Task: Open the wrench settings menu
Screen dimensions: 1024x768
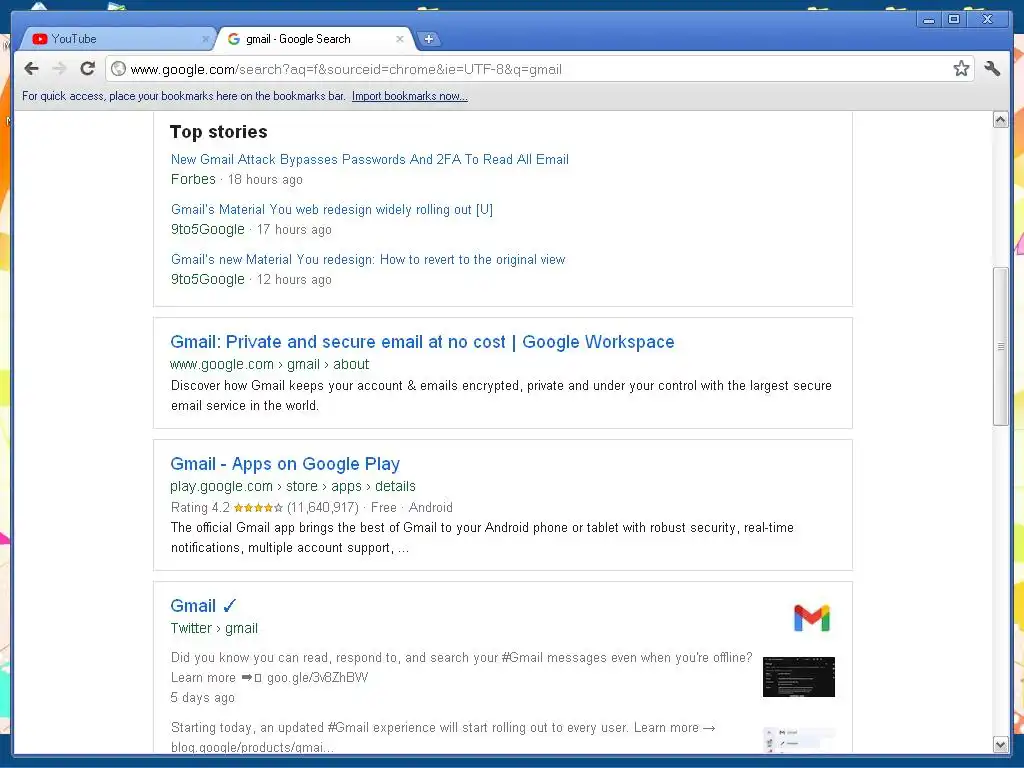Action: click(992, 69)
